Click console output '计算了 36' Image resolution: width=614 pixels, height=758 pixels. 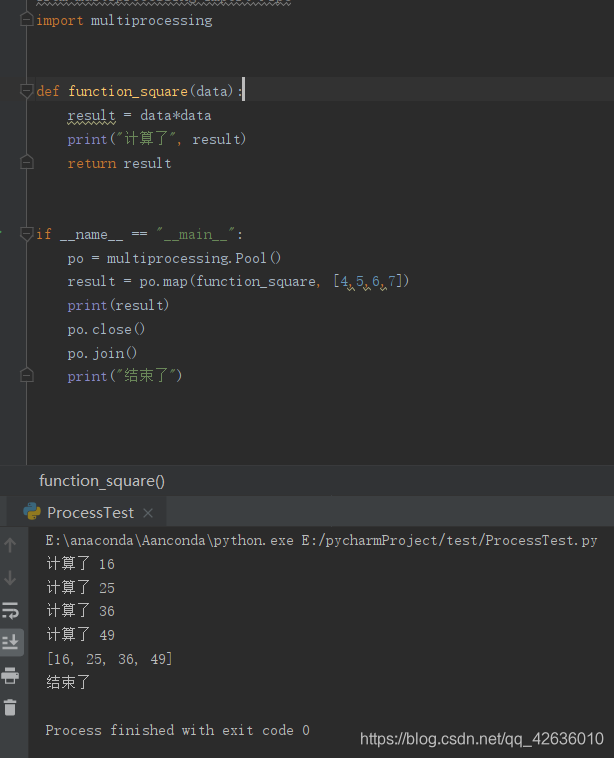(x=80, y=611)
